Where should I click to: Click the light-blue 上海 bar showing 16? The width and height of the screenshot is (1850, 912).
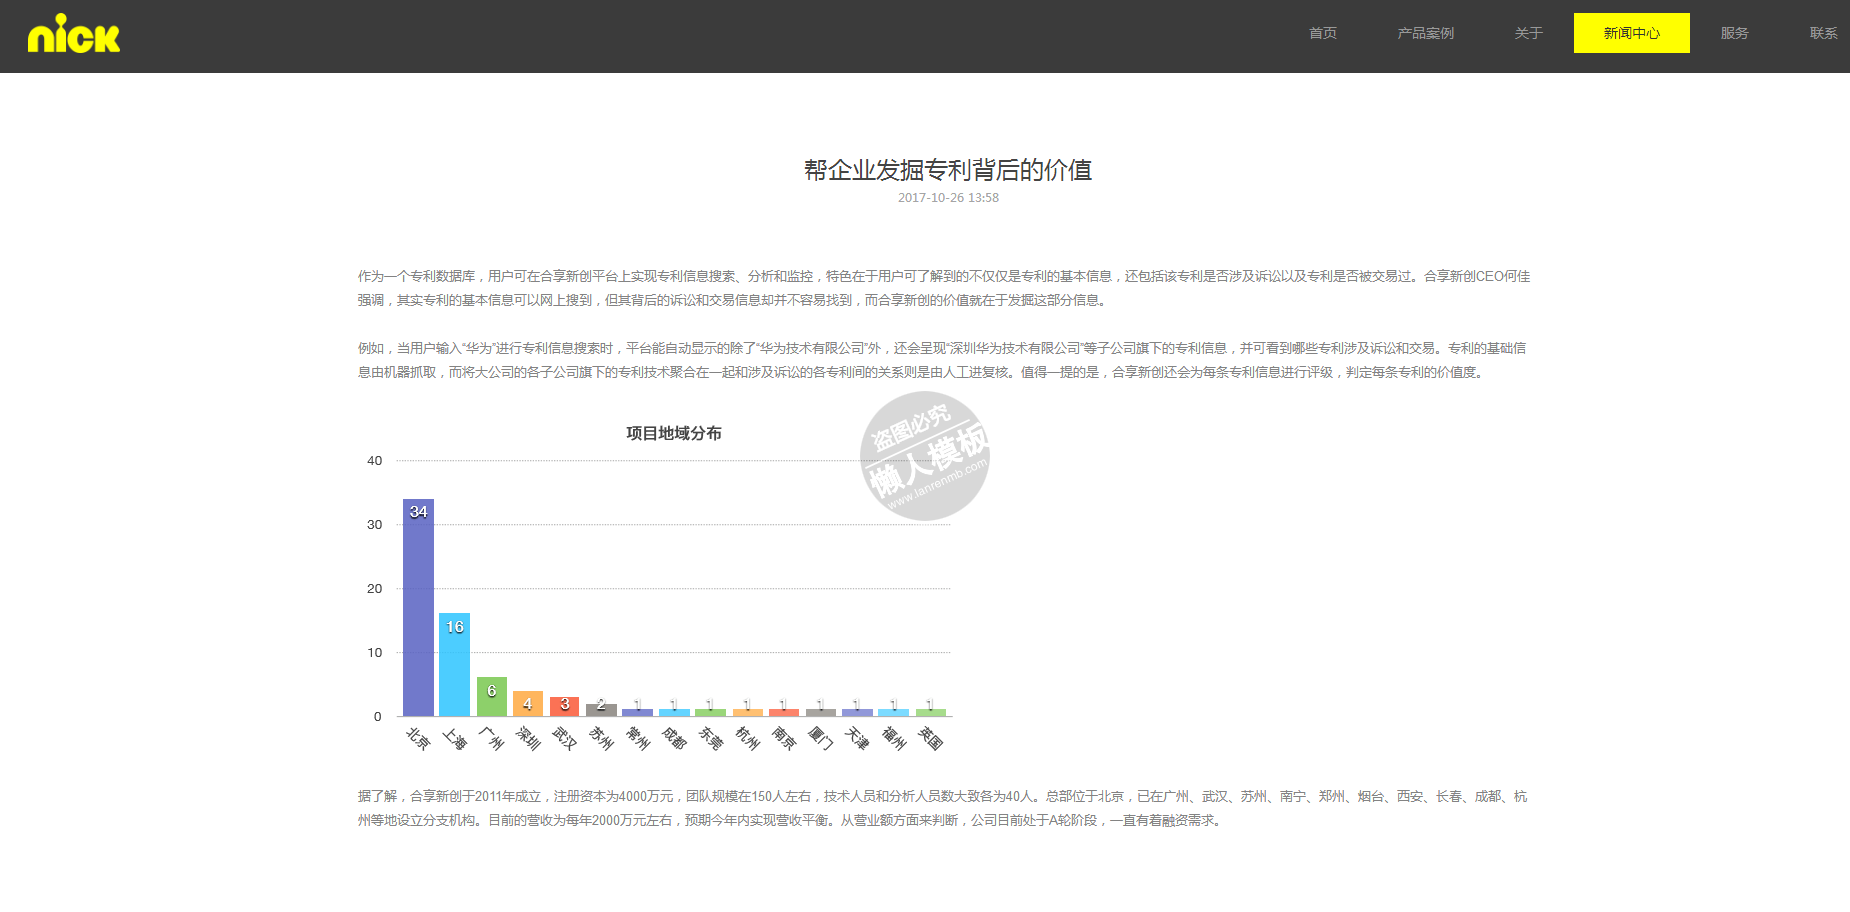[454, 665]
